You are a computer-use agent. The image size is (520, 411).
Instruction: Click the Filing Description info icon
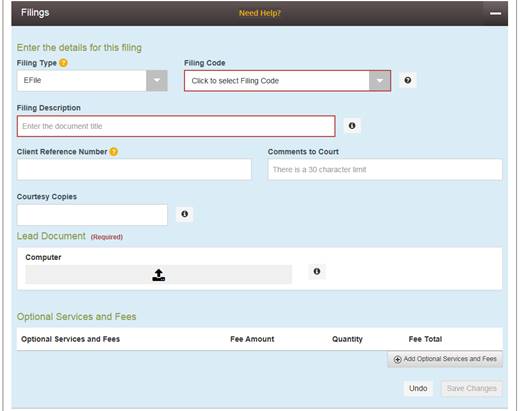352,126
